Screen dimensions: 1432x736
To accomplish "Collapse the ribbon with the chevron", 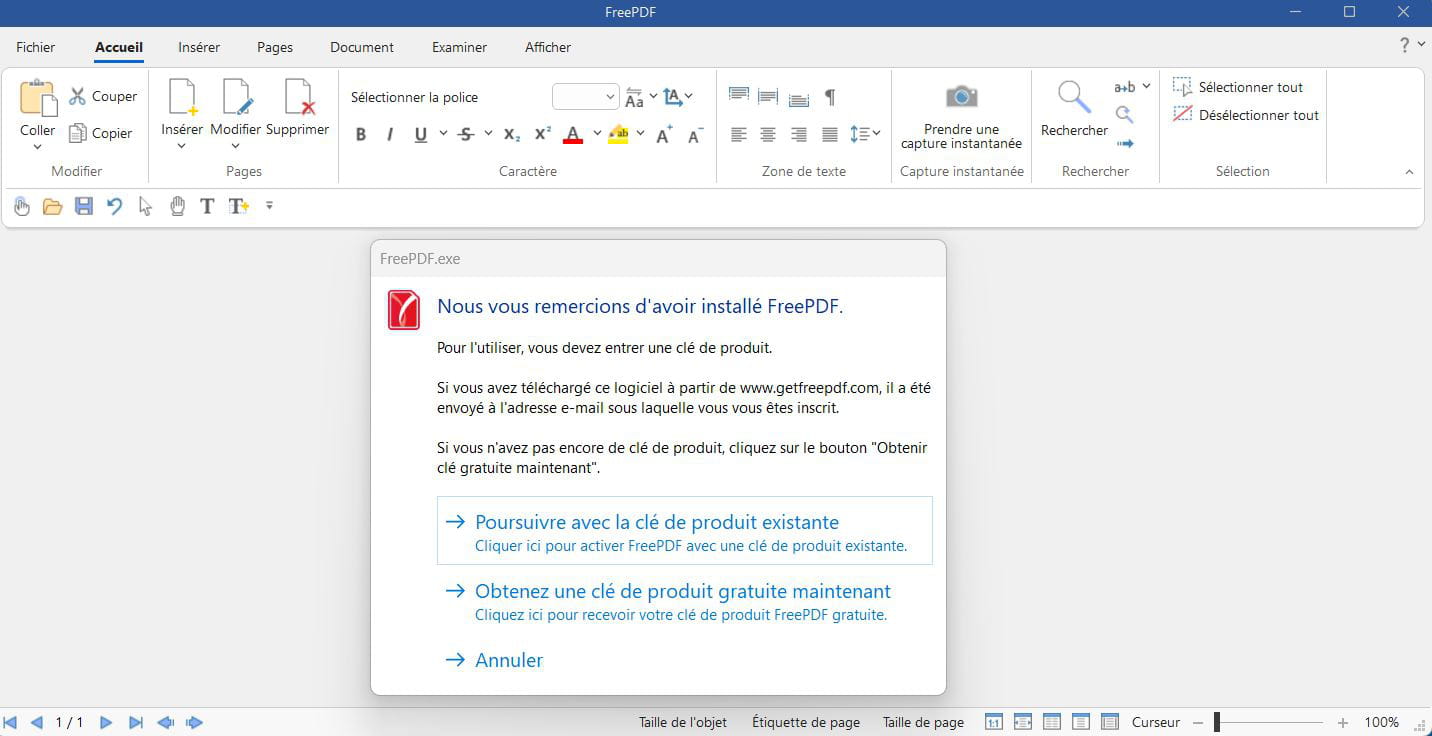I will click(x=1409, y=172).
